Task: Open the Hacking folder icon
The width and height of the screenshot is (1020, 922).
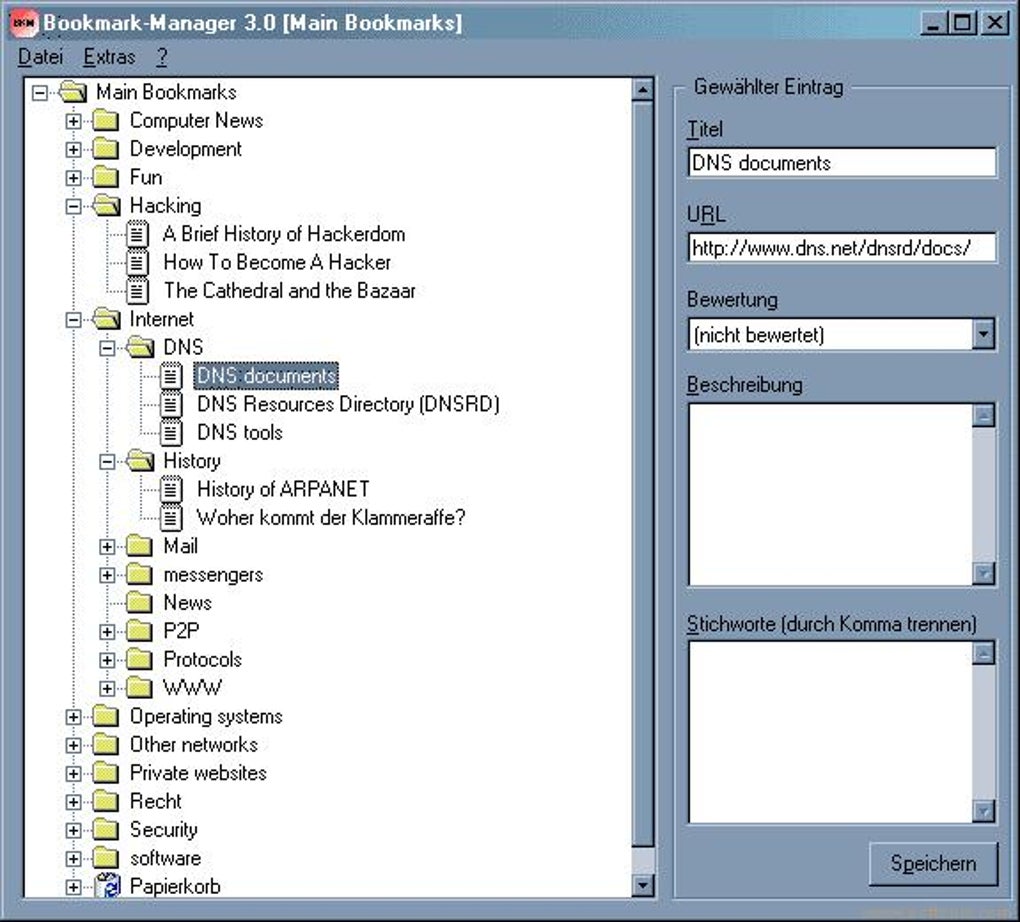Action: click(x=108, y=205)
